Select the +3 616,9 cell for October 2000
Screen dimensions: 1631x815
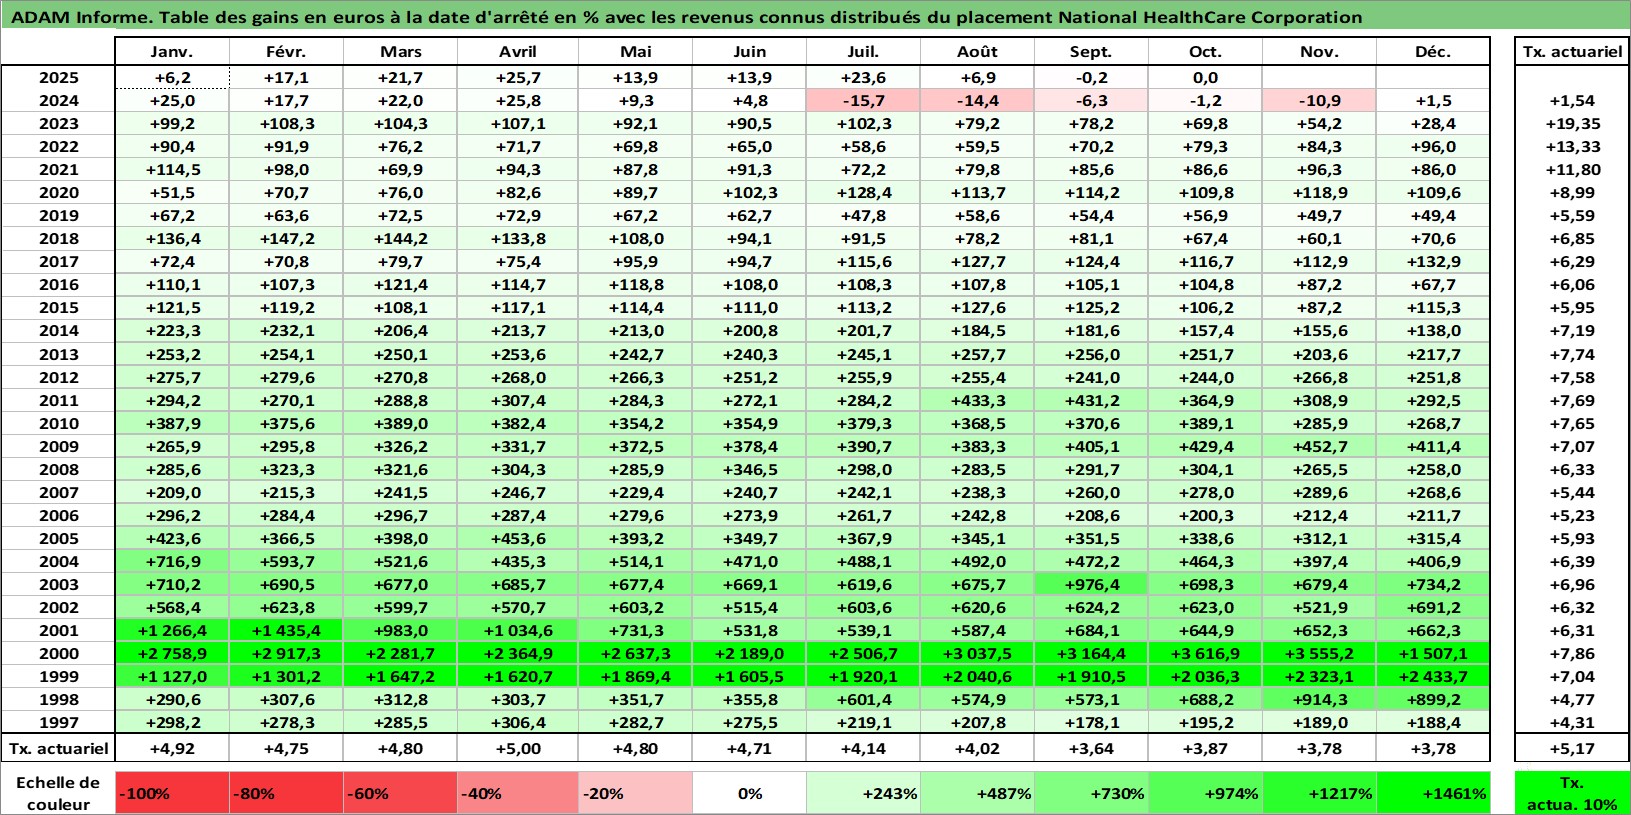(1206, 653)
